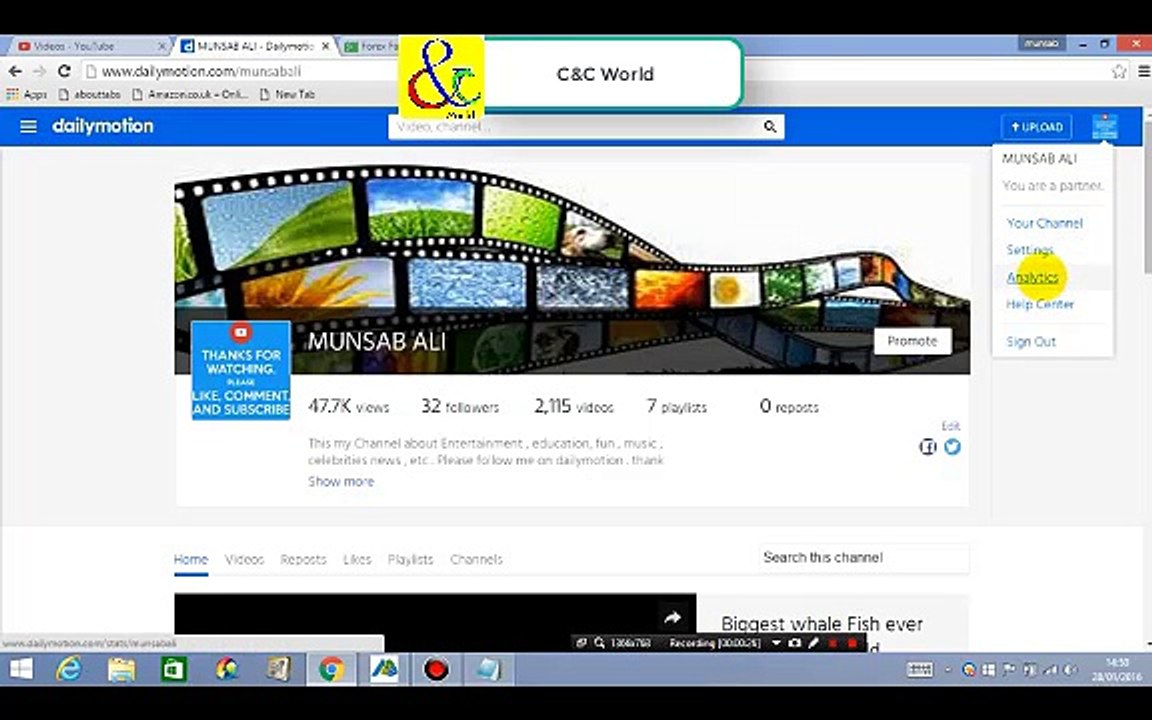The image size is (1152, 720).
Task: Click the 47.7K views count
Action: pyautogui.click(x=348, y=406)
